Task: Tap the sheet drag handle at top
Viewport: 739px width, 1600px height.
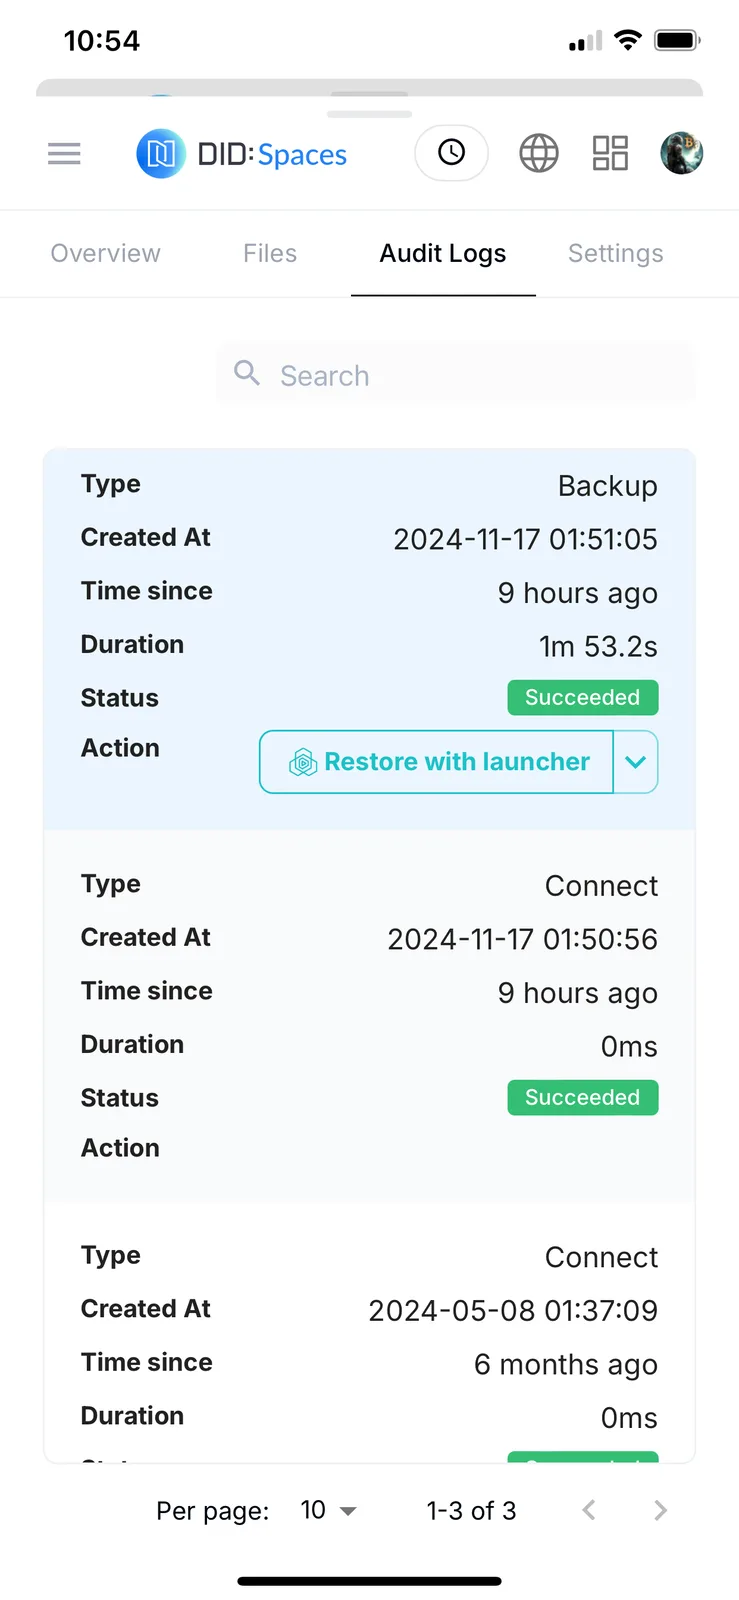Action: coord(370,113)
